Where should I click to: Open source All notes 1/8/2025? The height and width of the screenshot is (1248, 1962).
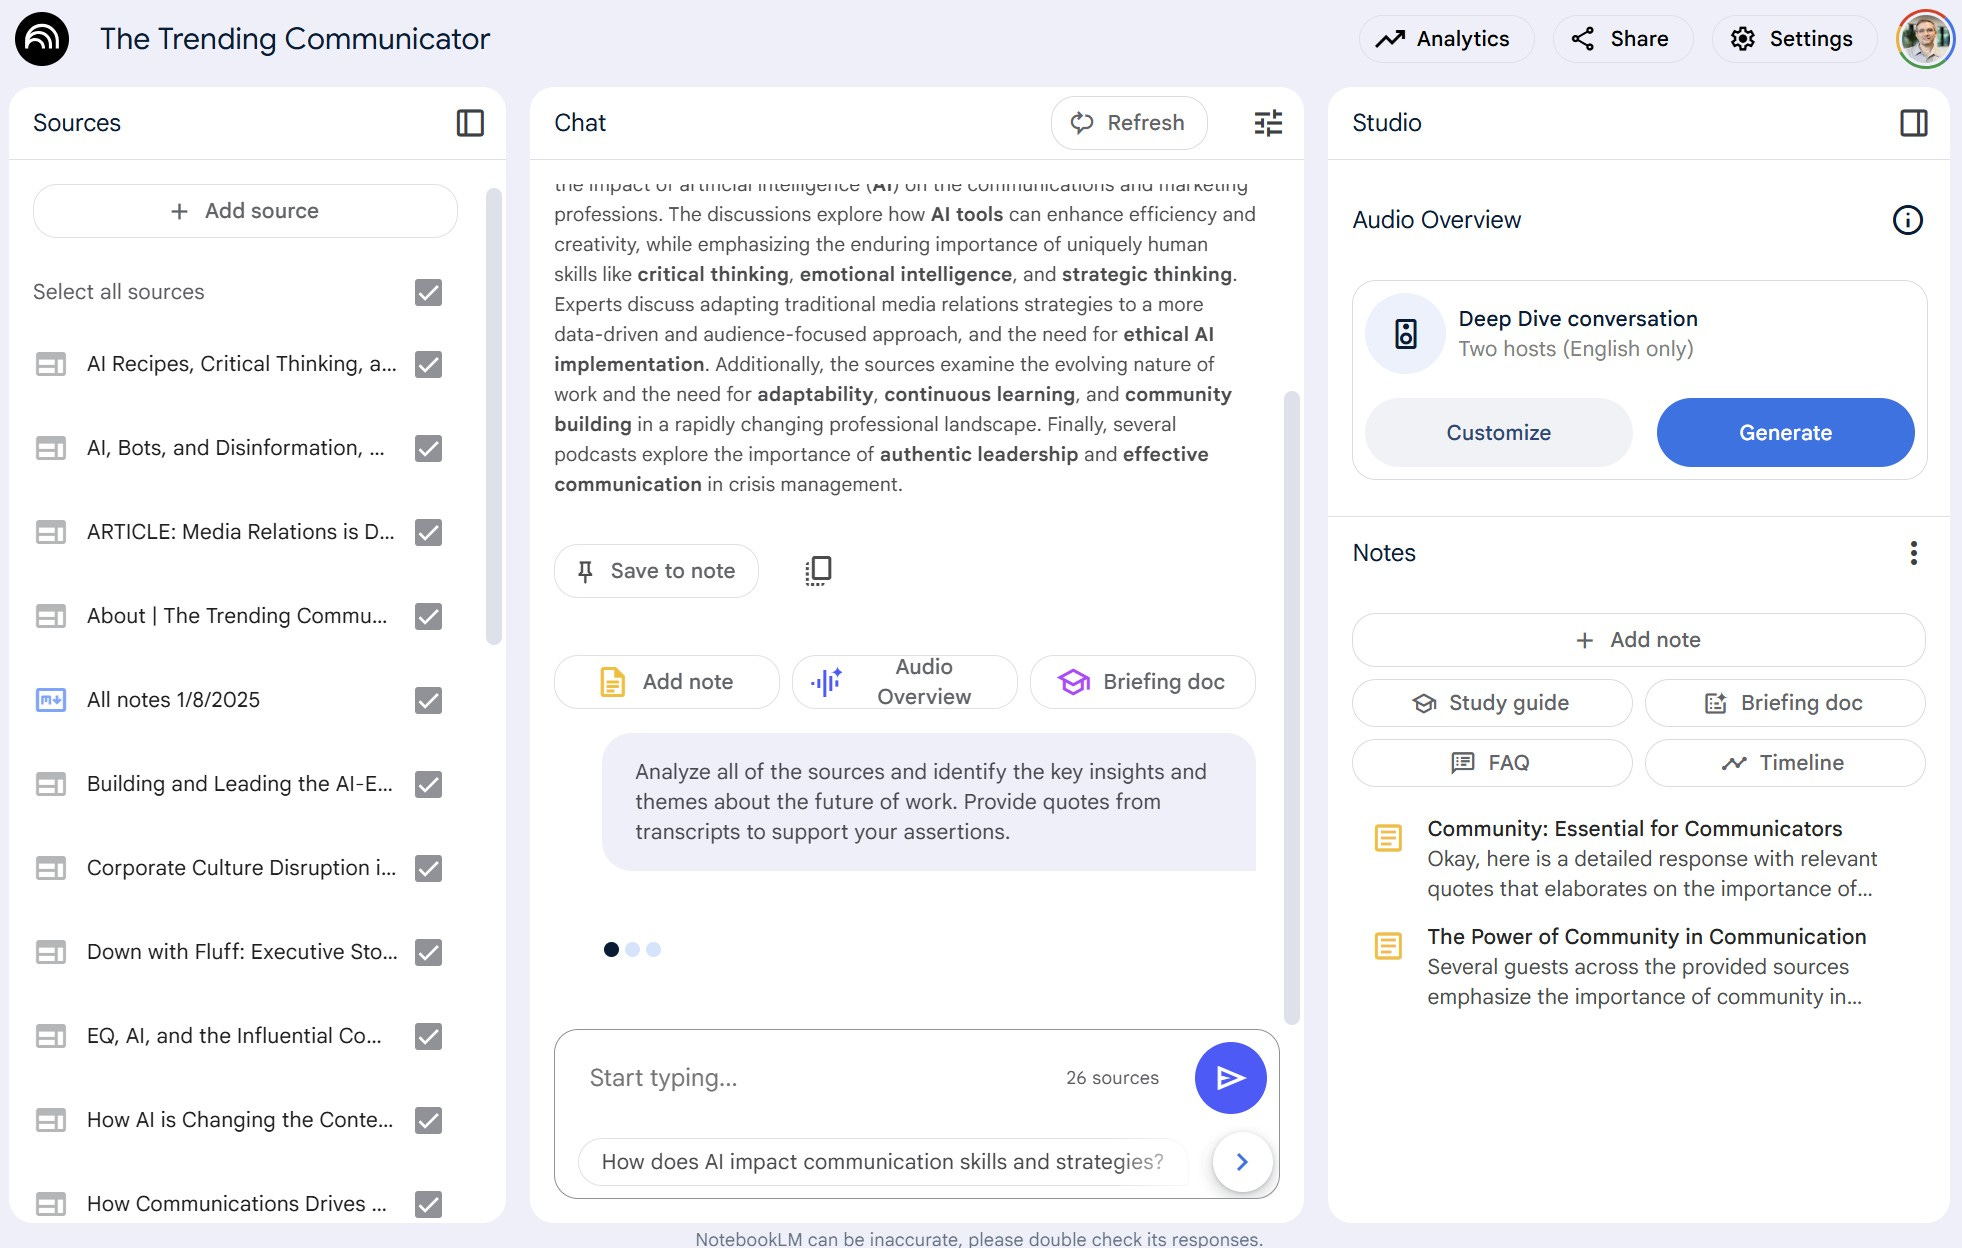[x=173, y=700]
